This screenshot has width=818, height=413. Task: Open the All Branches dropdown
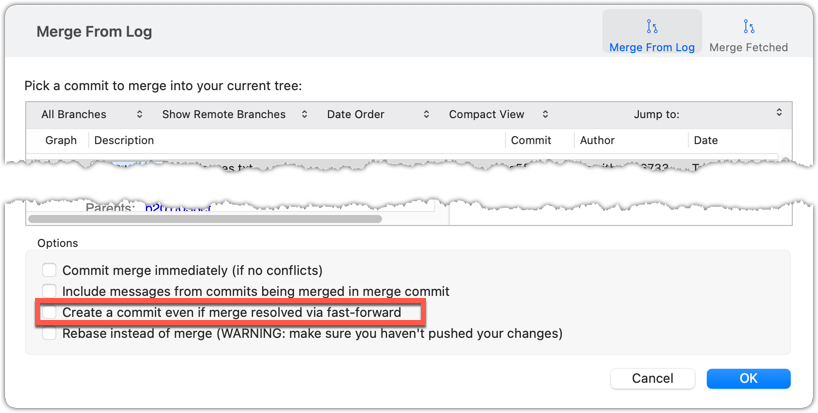click(x=91, y=114)
